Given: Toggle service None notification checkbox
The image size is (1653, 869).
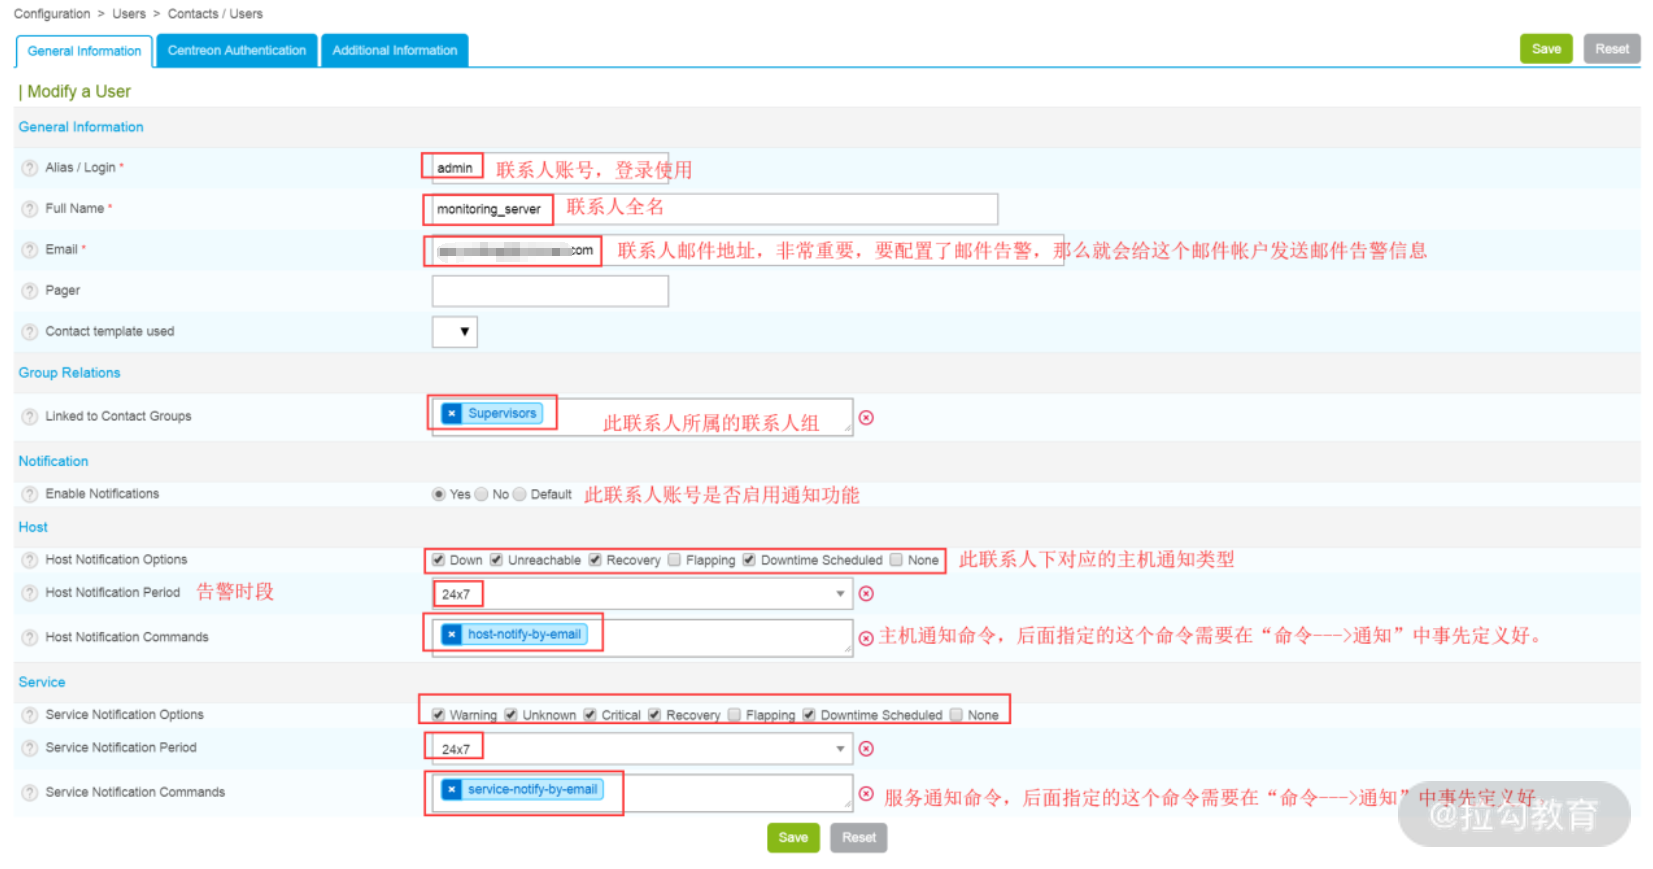Looking at the screenshot, I should pos(956,715).
